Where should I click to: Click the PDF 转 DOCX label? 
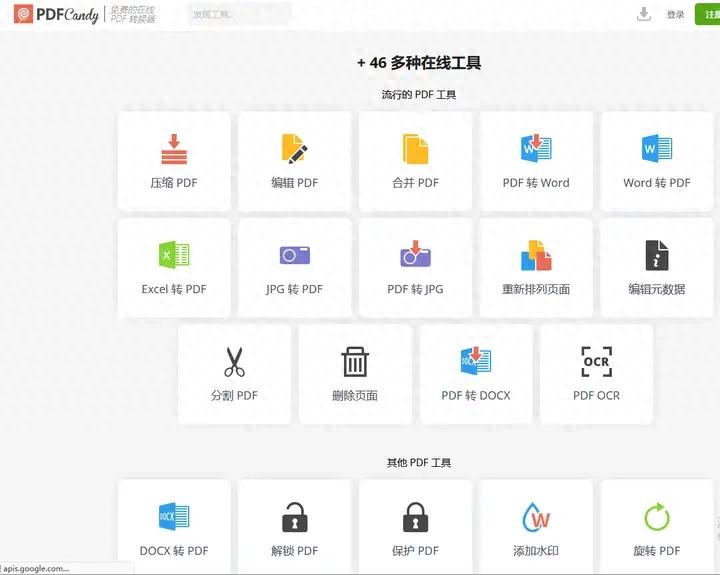(476, 395)
